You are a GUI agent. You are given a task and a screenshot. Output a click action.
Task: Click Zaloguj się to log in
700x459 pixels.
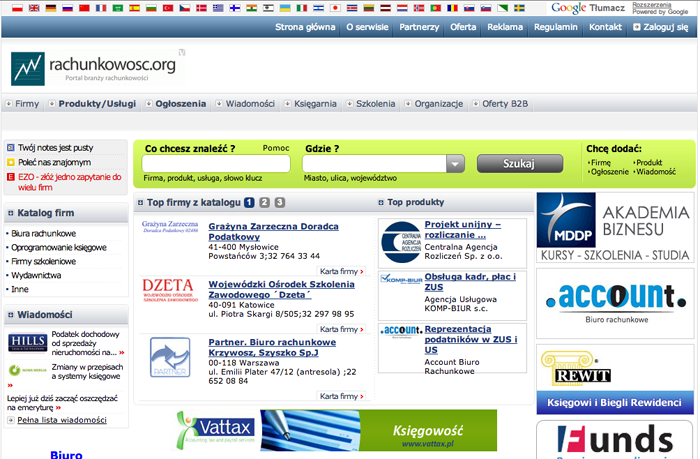[x=661, y=27]
